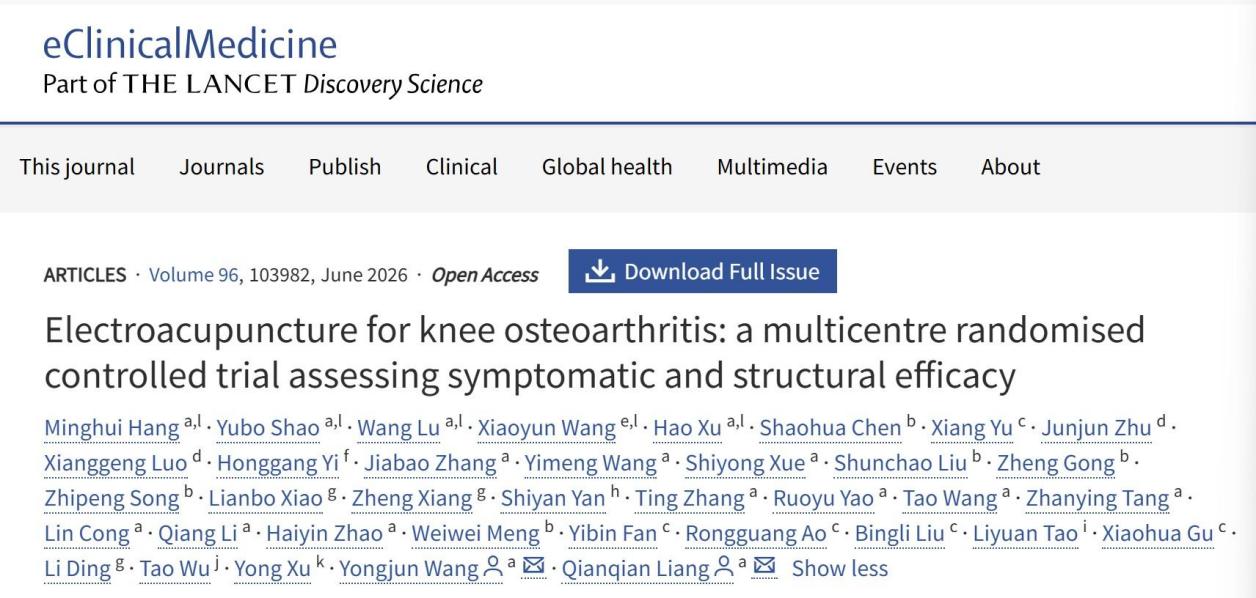The image size is (1256, 598).
Task: Expand the Journals navigation menu
Action: (222, 167)
